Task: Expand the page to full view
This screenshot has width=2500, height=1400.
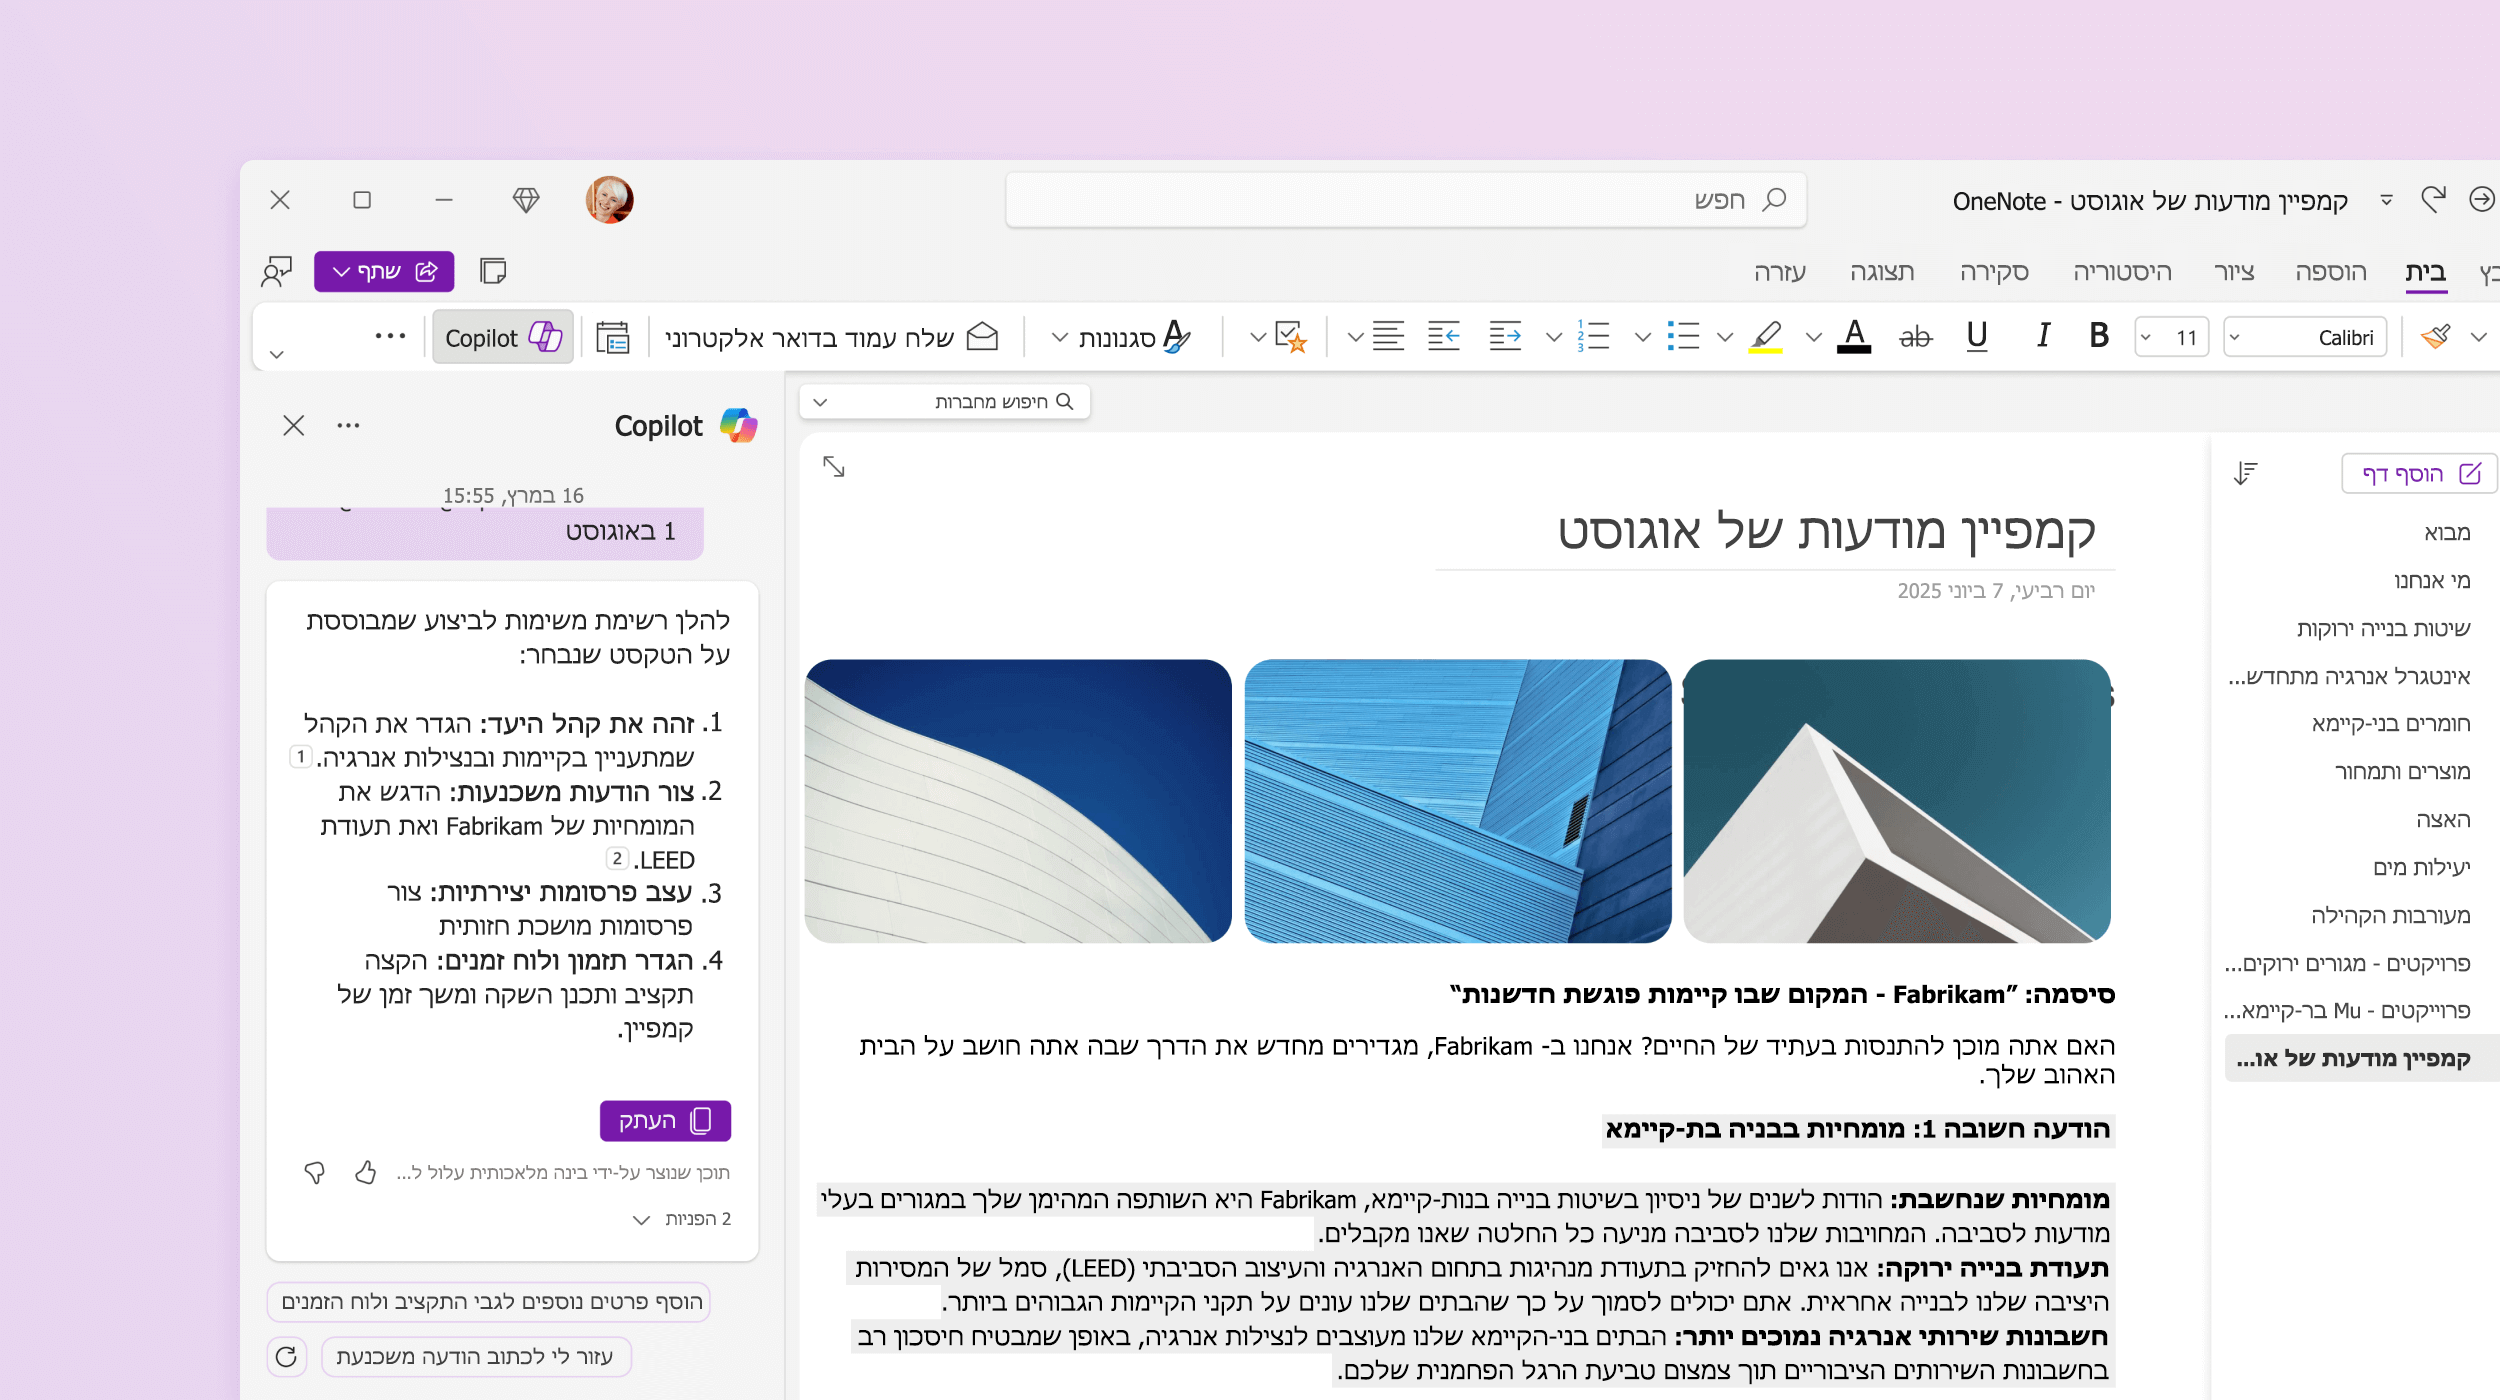Action: pos(834,466)
